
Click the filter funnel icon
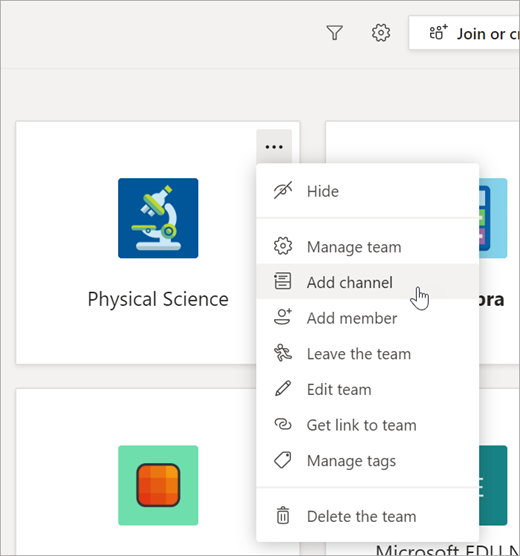[334, 33]
